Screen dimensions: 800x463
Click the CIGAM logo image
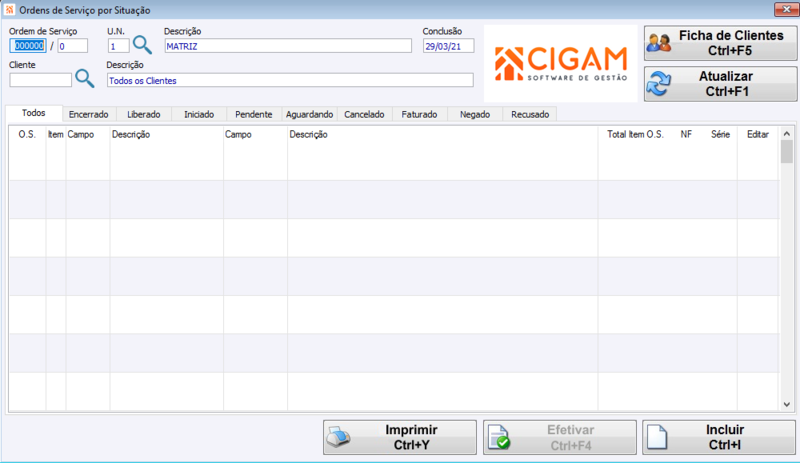(561, 64)
